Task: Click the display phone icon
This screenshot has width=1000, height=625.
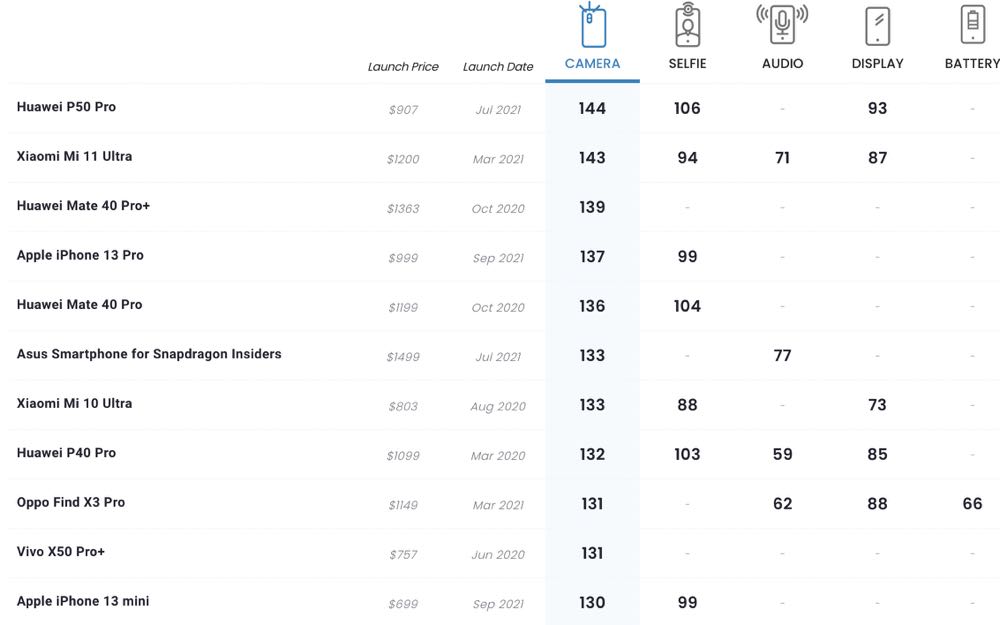Action: click(877, 25)
